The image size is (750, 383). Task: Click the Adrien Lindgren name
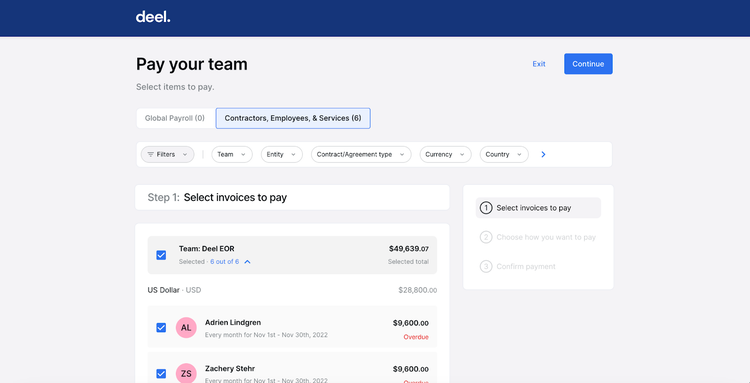[x=233, y=322]
